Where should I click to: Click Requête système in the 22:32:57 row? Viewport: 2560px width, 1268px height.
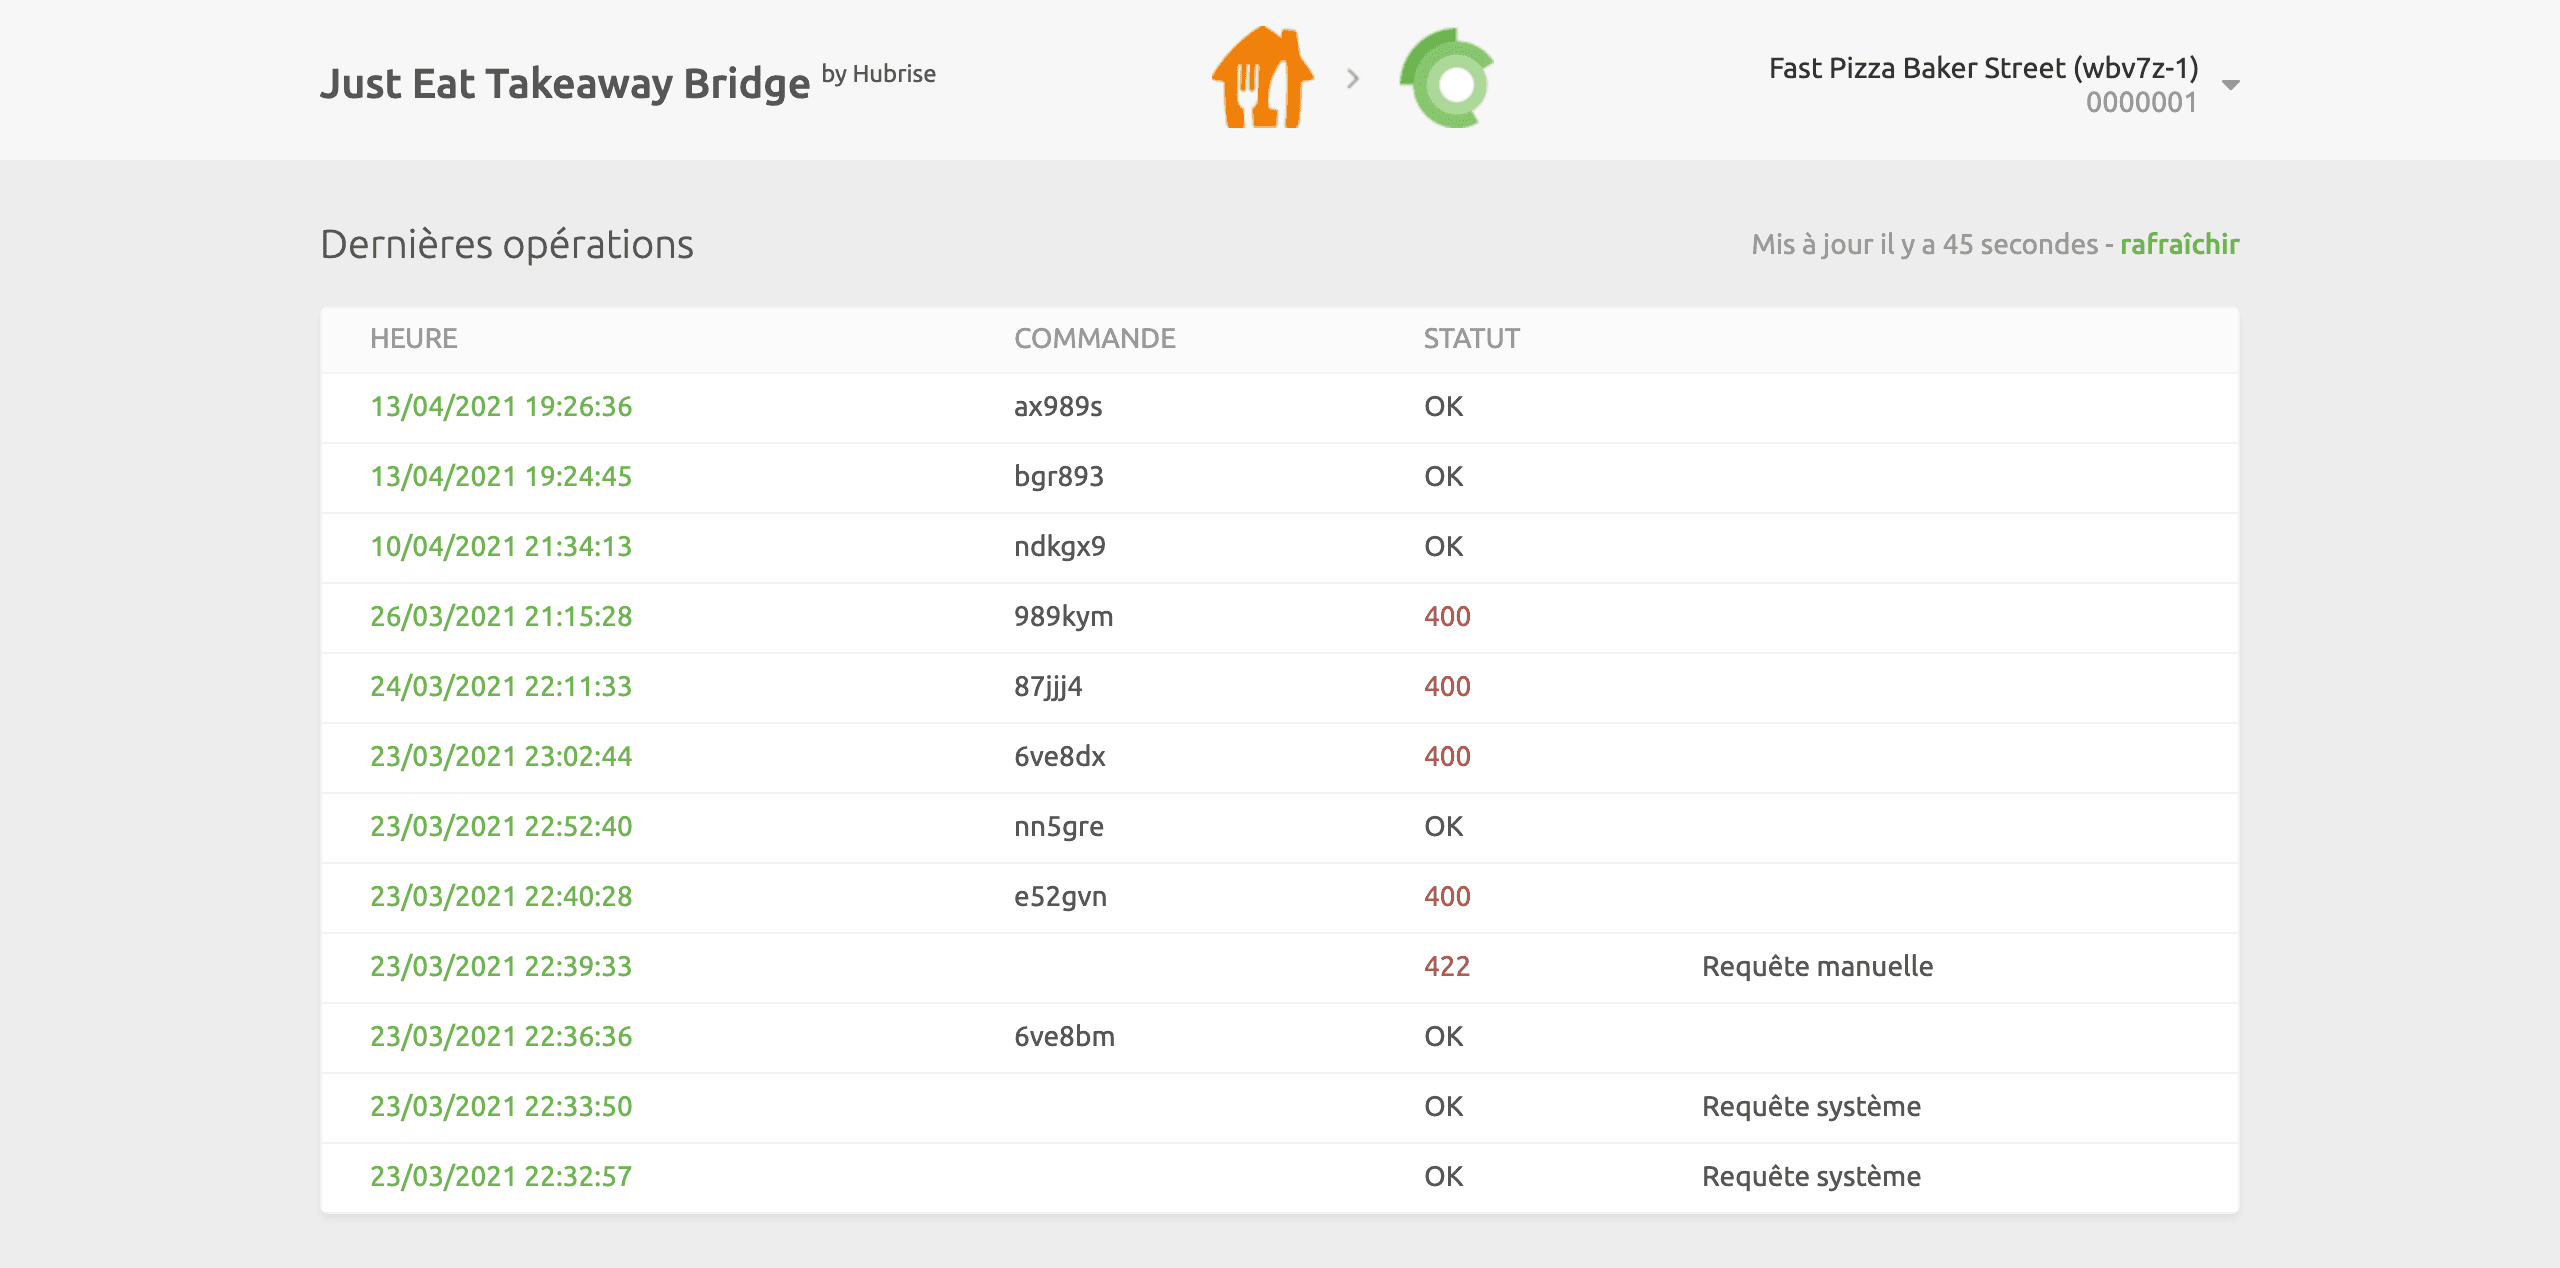point(1811,1177)
